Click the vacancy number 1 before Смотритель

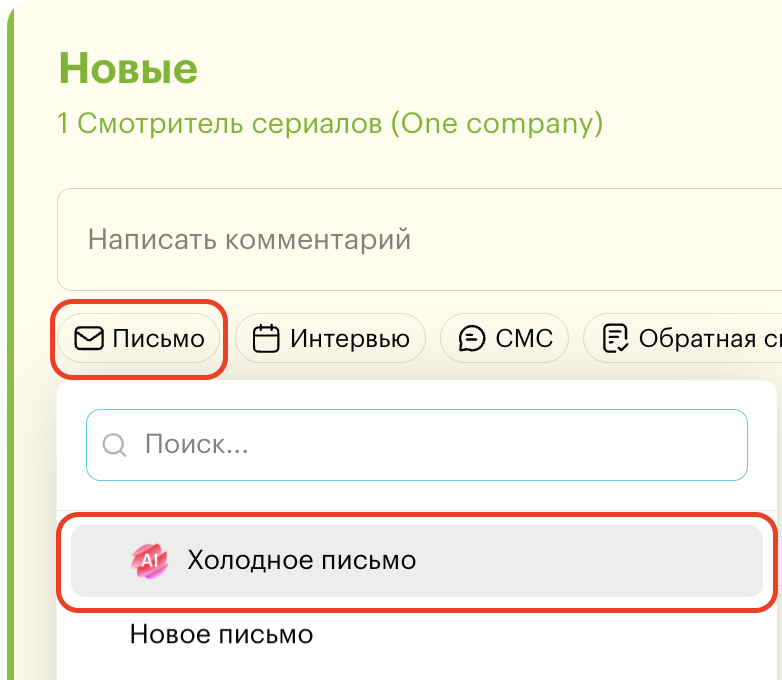point(63,124)
